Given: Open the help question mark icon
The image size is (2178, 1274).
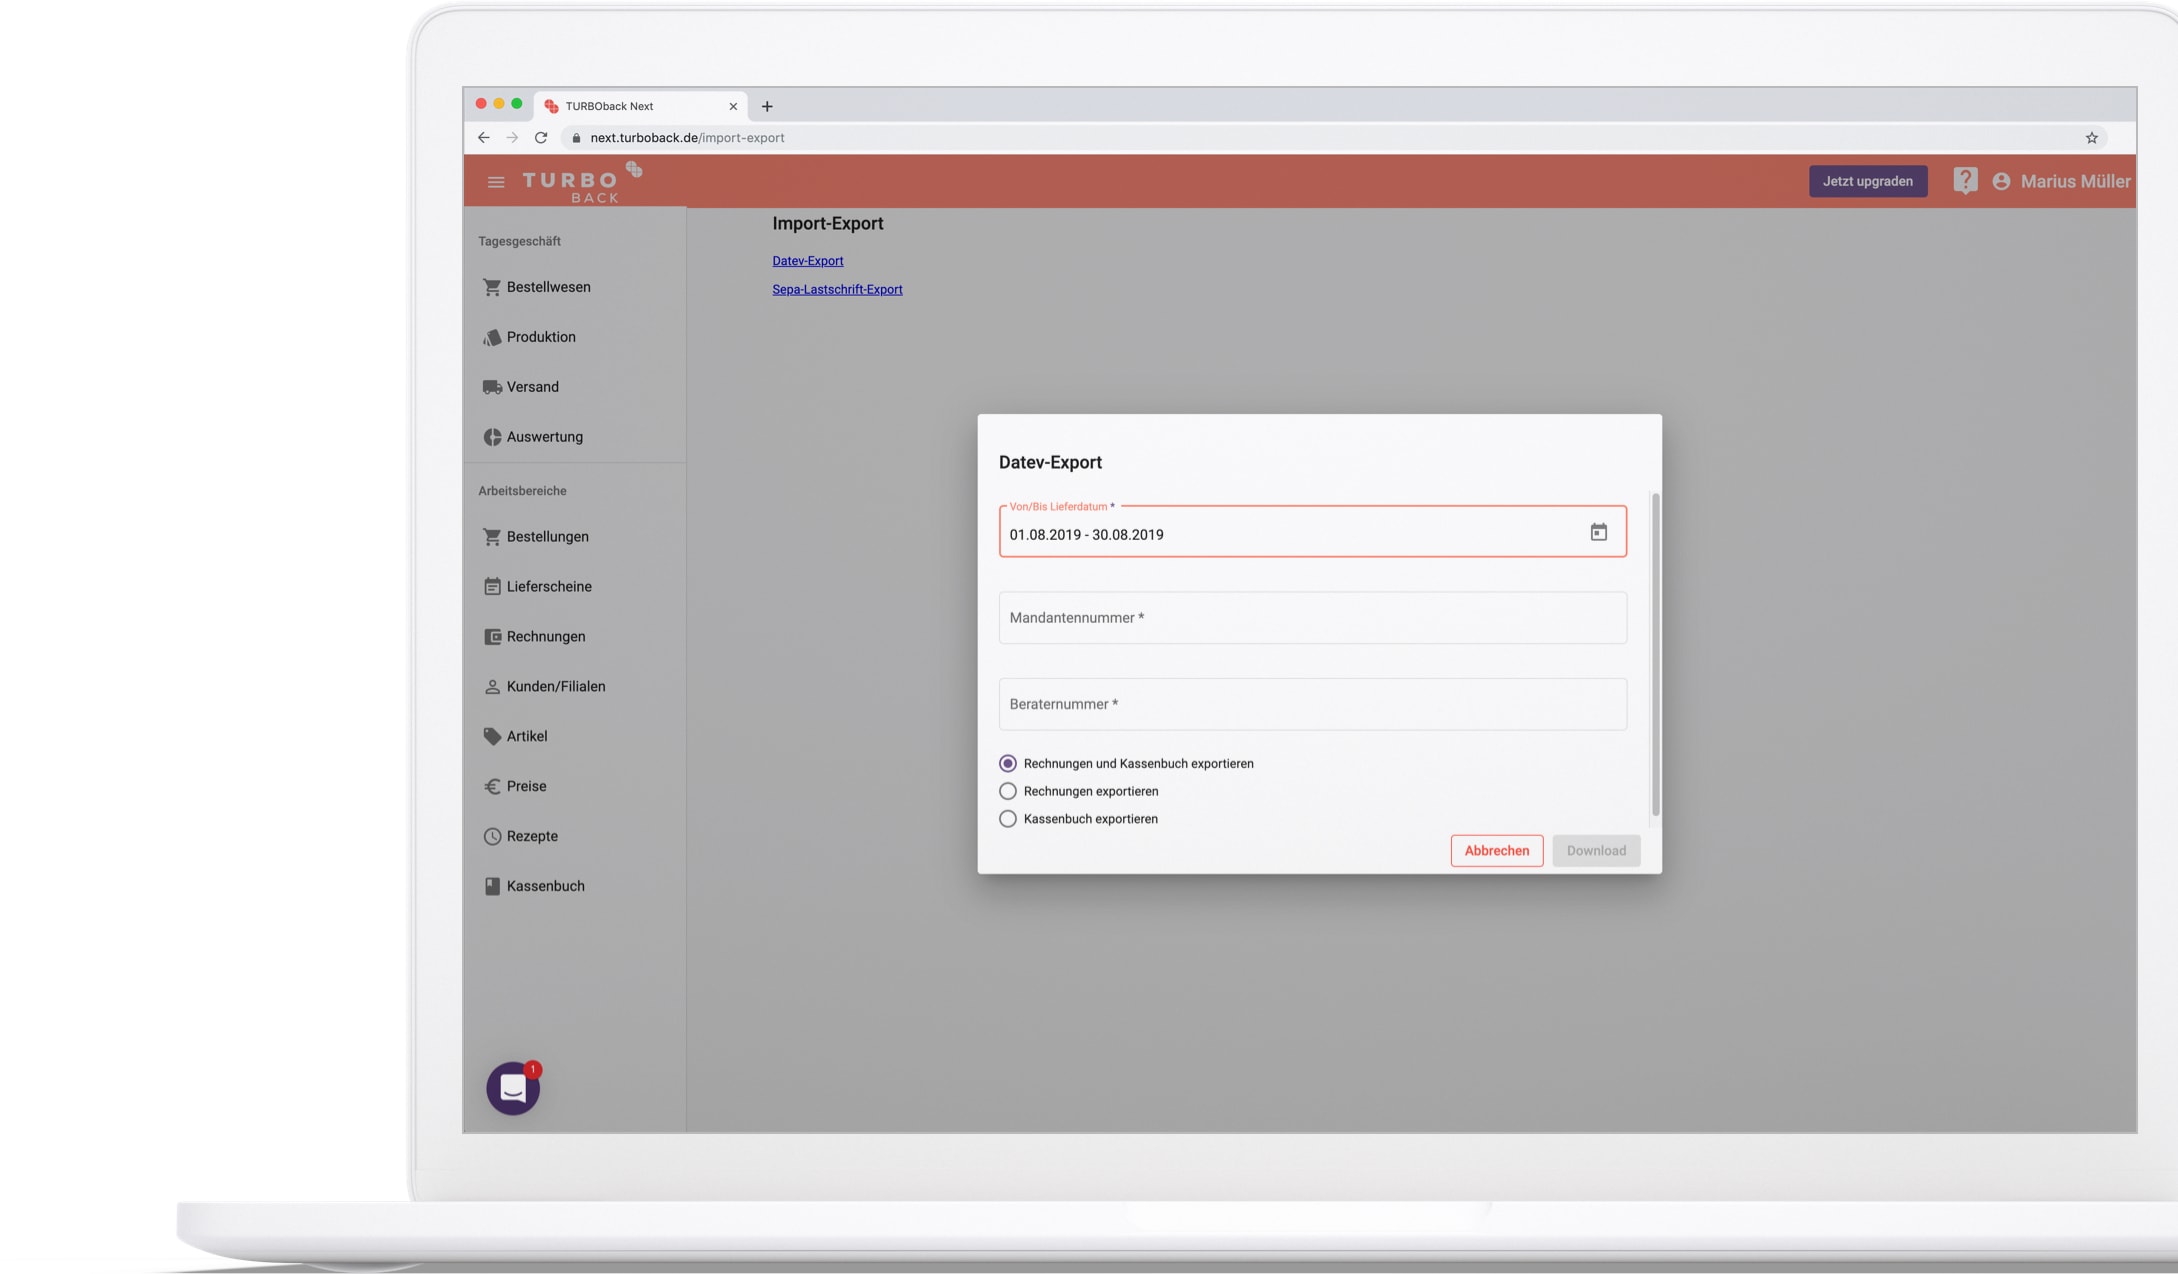Looking at the screenshot, I should 1965,181.
